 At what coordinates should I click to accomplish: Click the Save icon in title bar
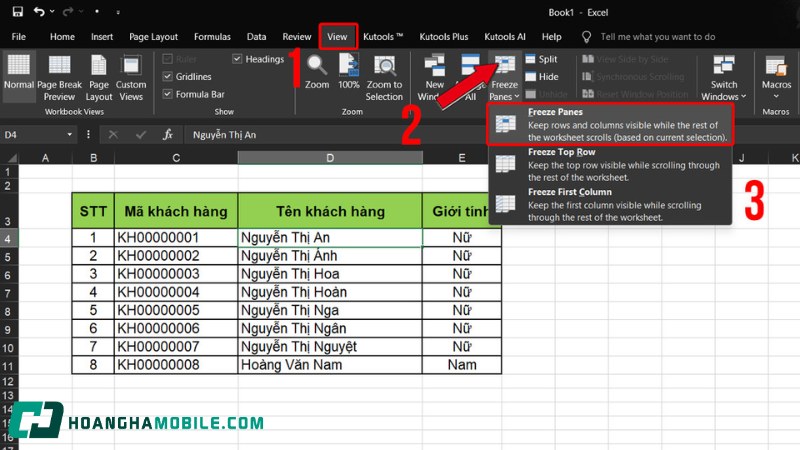(18, 12)
